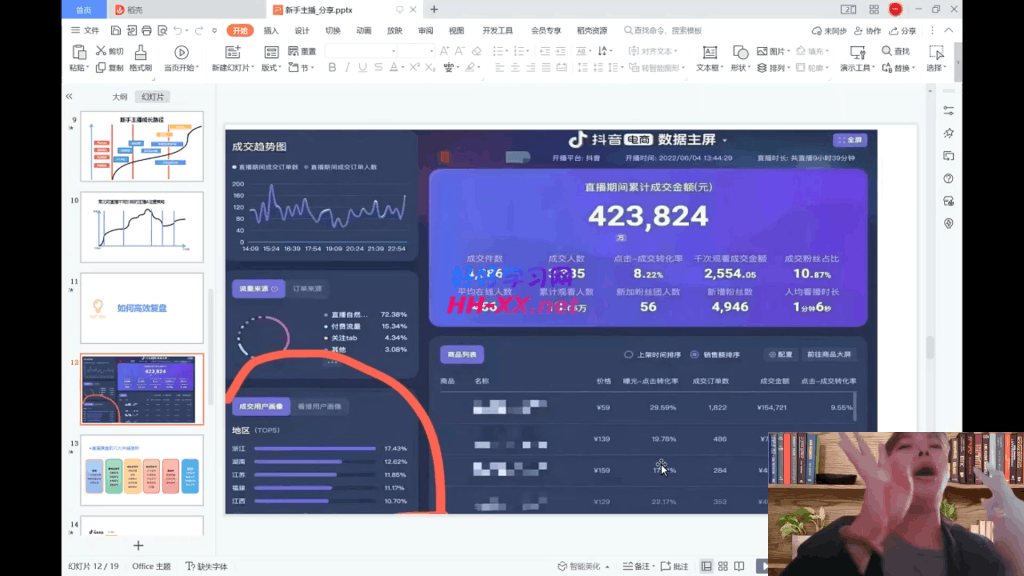Expand the Select (选择) dropdown
This screenshot has width=1024, height=576.
point(946,68)
